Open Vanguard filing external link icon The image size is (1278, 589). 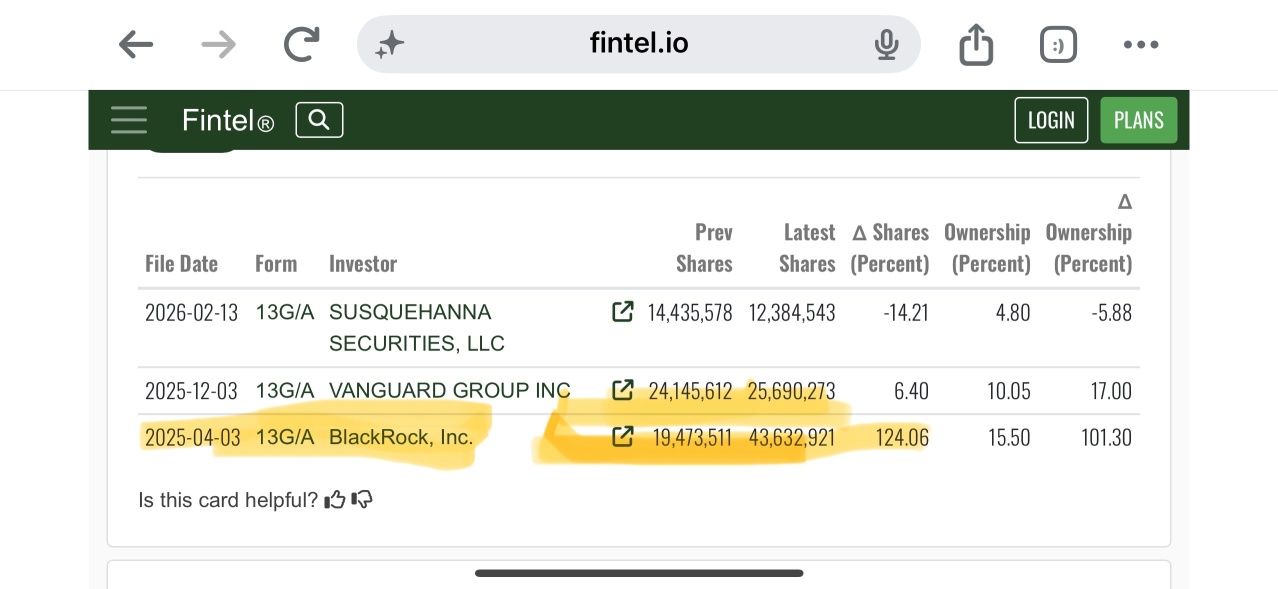622,390
